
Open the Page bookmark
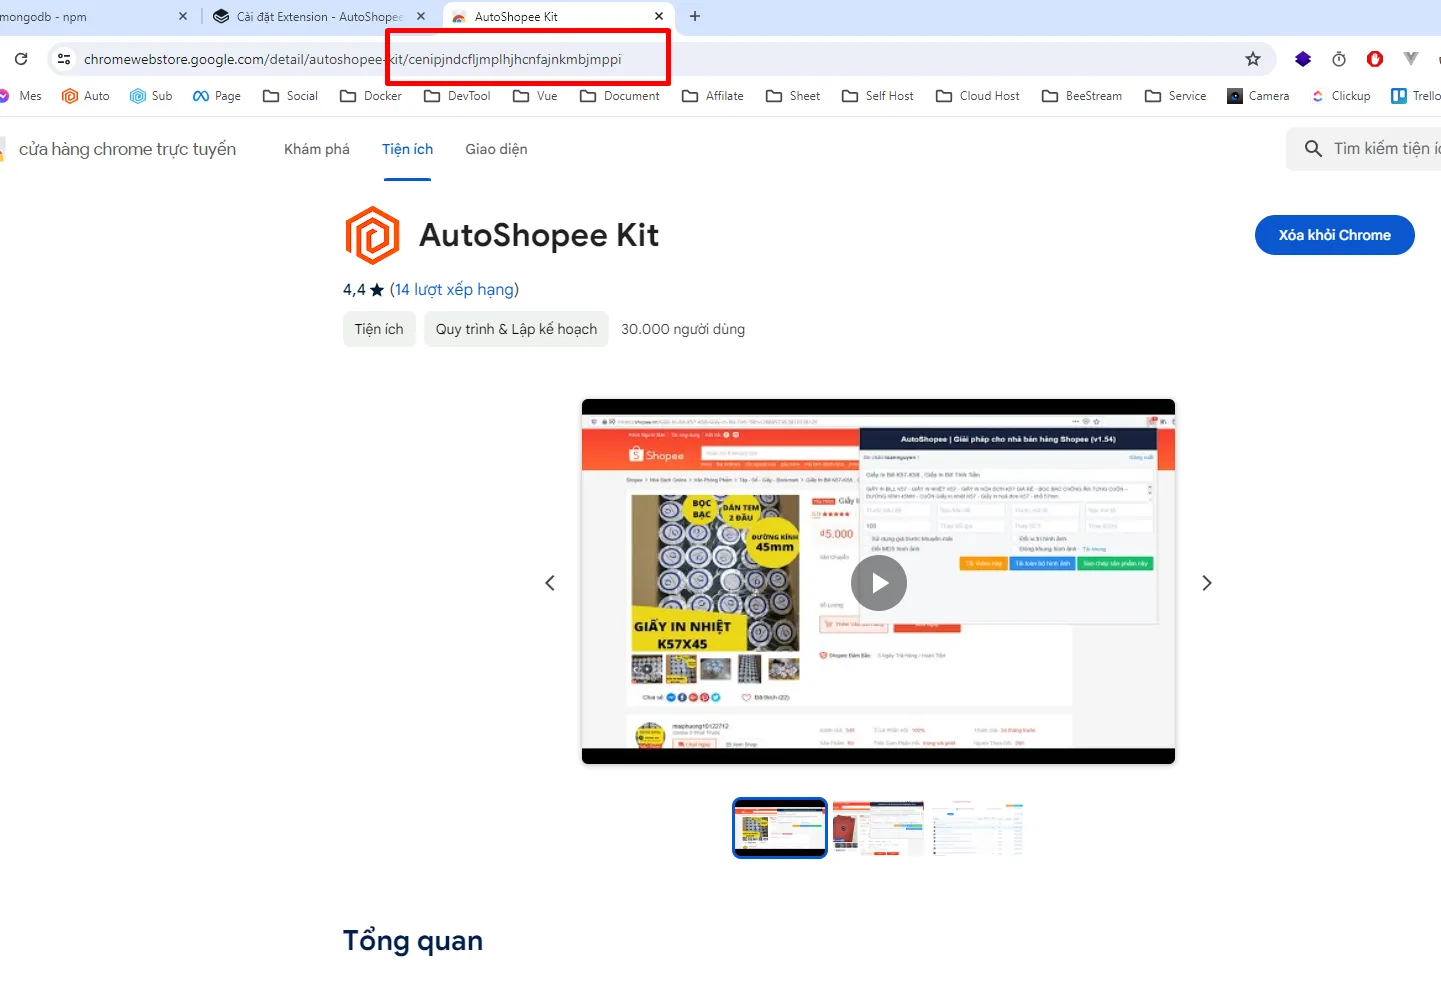[x=217, y=96]
